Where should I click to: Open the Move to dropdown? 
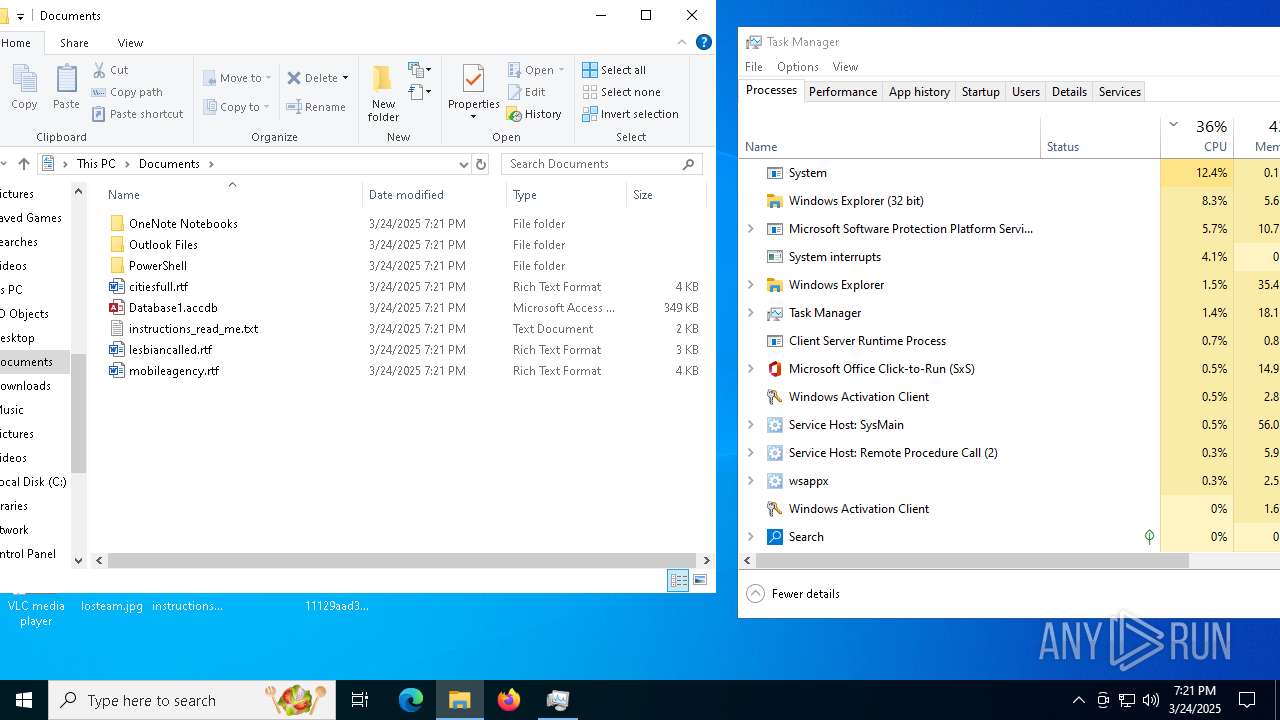pos(237,78)
